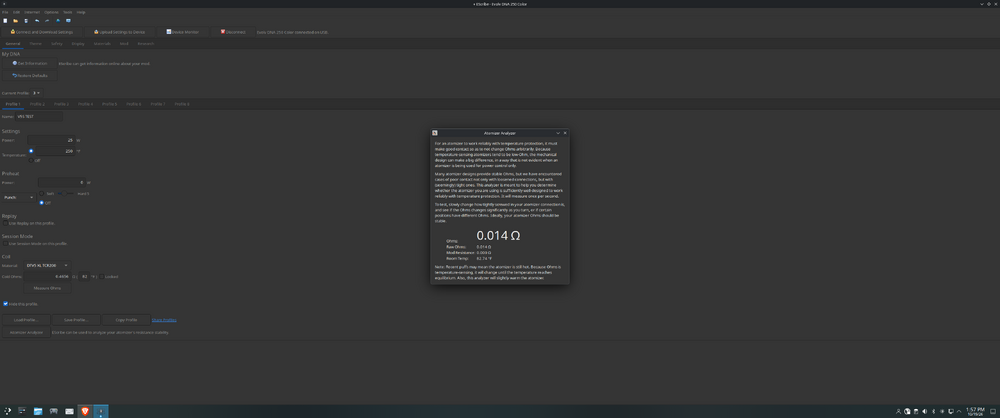Click the clipboard icon in system tray

pyautogui.click(x=916, y=412)
